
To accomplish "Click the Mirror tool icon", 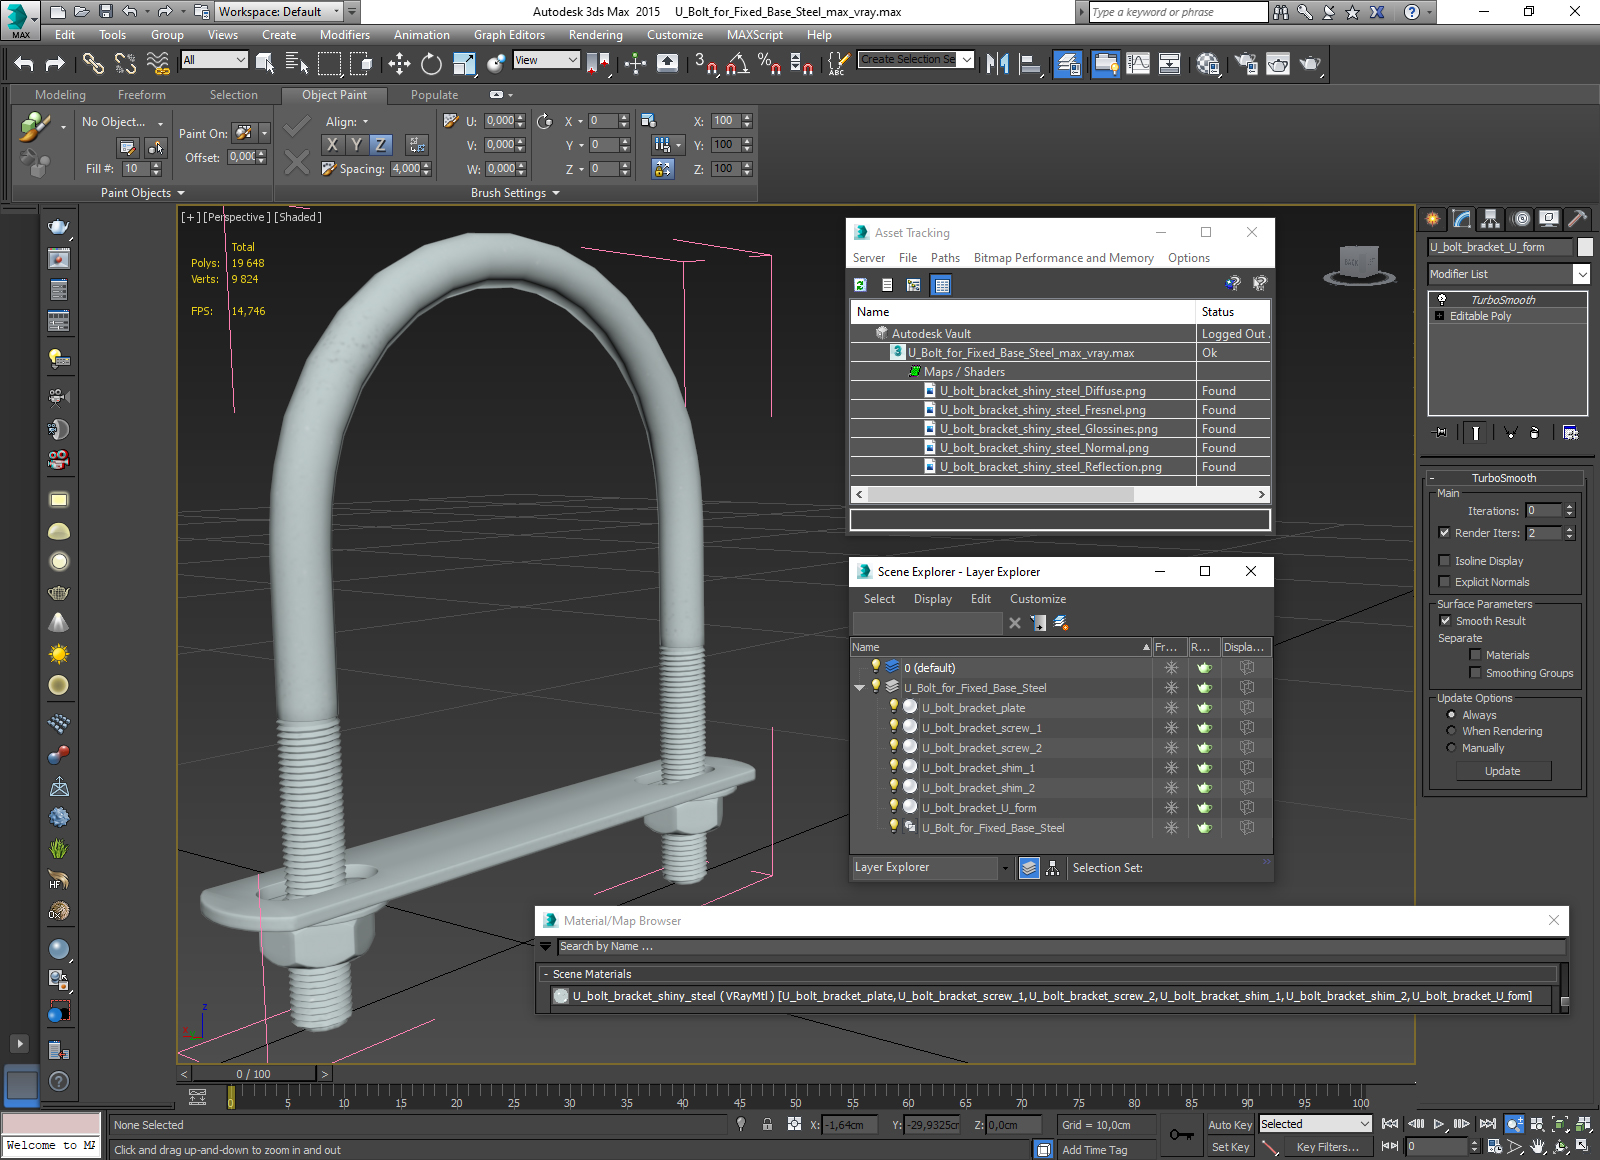I will point(997,64).
